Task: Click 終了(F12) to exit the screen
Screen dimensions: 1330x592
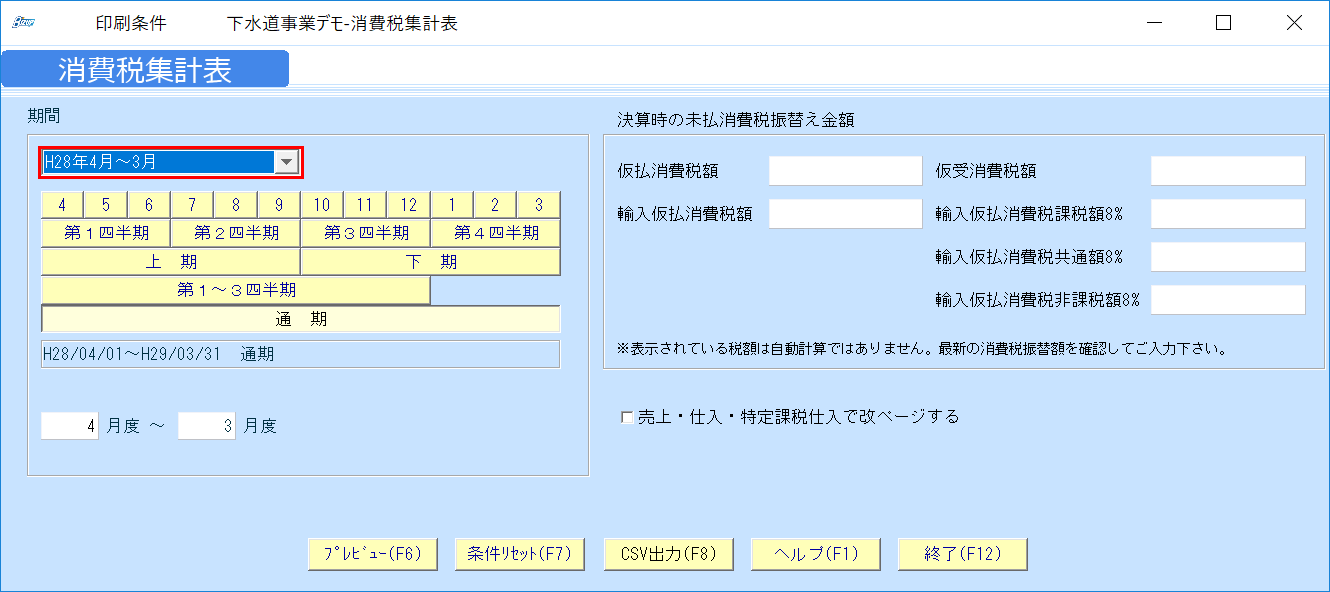Action: (962, 553)
